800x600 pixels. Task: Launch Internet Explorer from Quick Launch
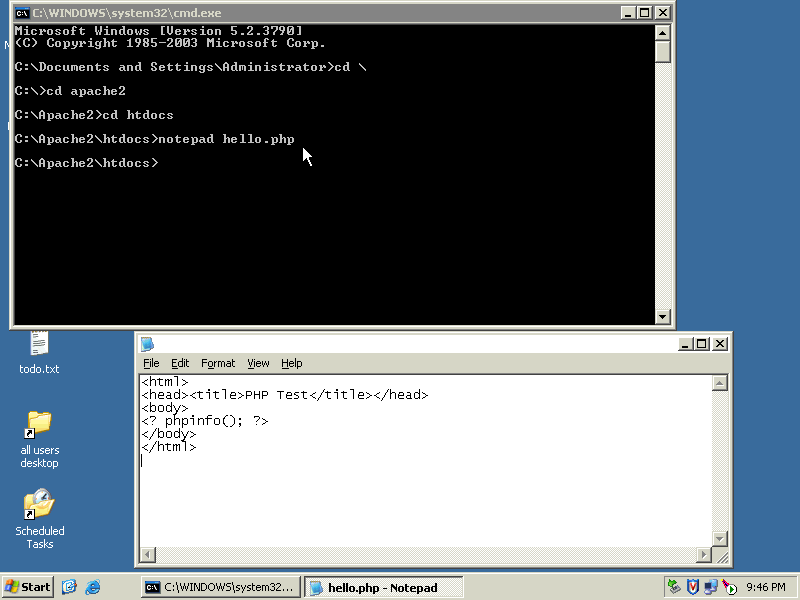[x=93, y=587]
